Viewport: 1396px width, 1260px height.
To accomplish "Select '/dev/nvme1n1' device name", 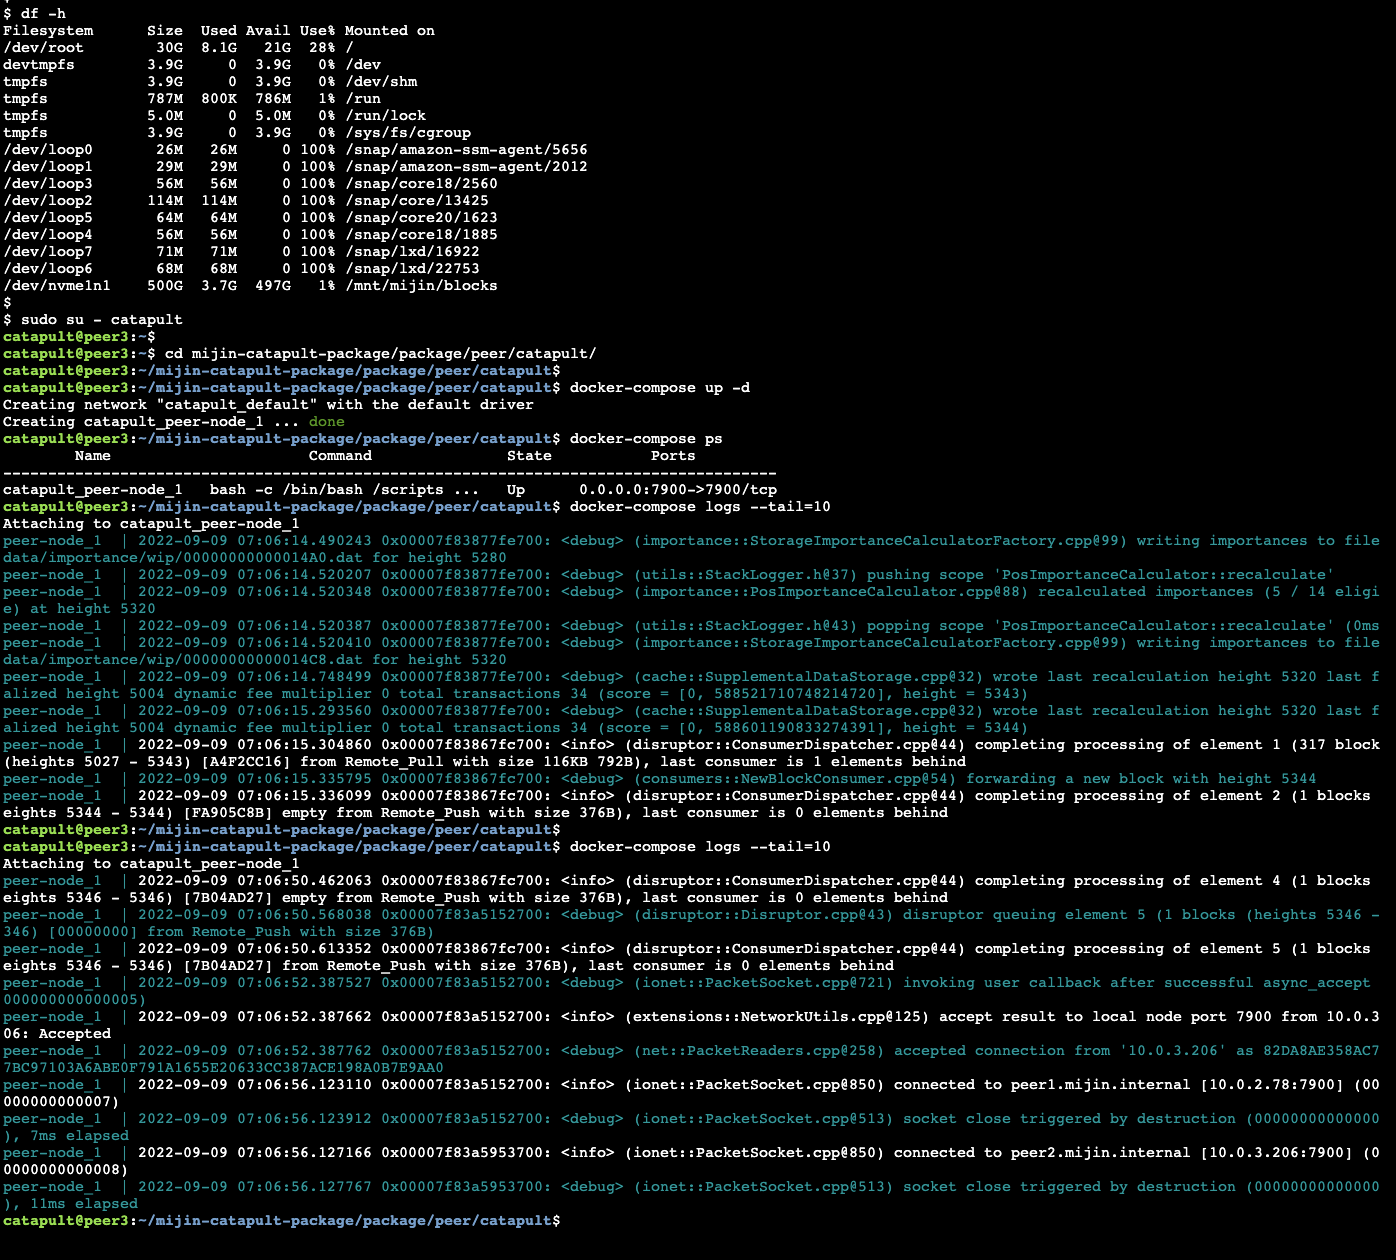I will [57, 285].
